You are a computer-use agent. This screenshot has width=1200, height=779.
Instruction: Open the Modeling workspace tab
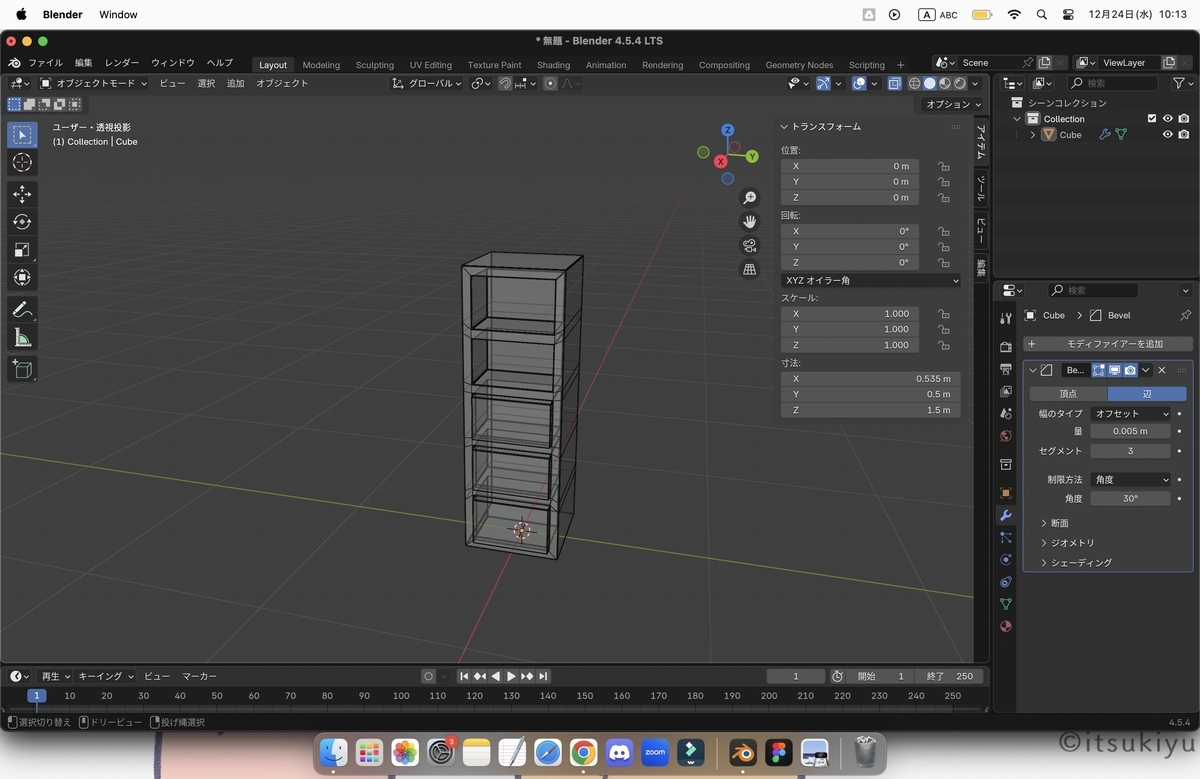pyautogui.click(x=321, y=65)
